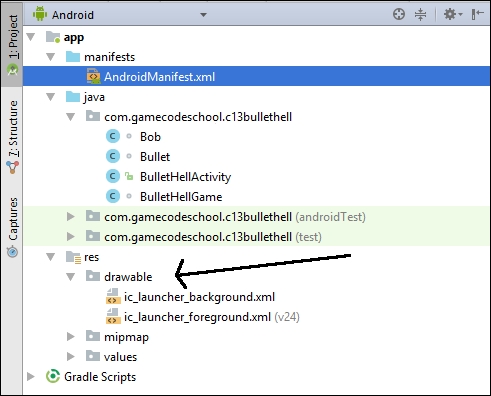Click the ic_launcher_foreground.xml file icon
This screenshot has width=491, height=396.
pos(113,316)
